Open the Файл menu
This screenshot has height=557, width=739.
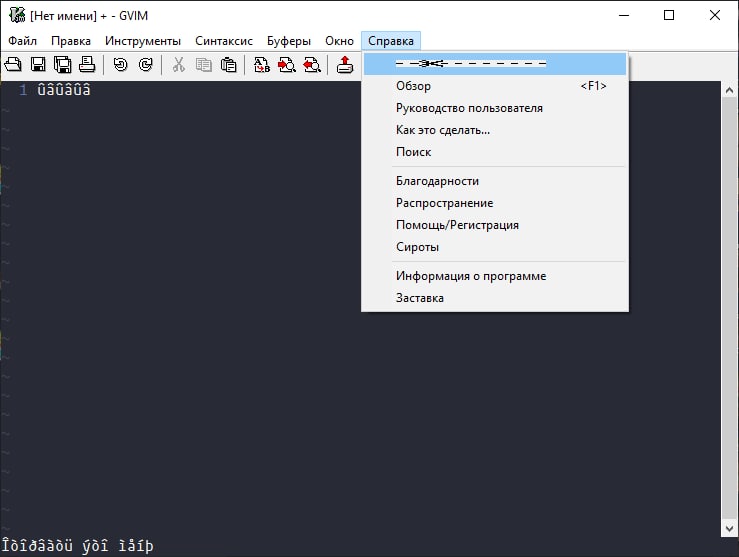(22, 41)
